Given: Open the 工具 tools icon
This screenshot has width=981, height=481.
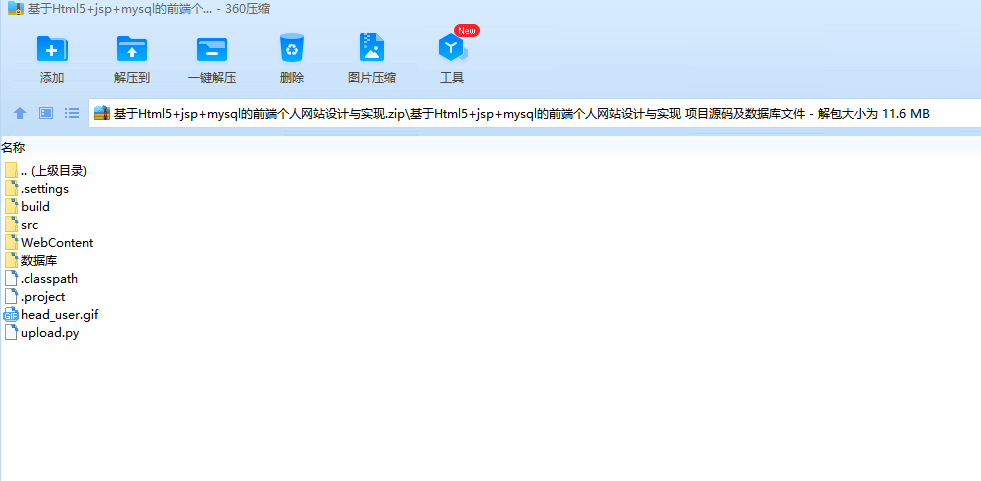Looking at the screenshot, I should pos(452,48).
